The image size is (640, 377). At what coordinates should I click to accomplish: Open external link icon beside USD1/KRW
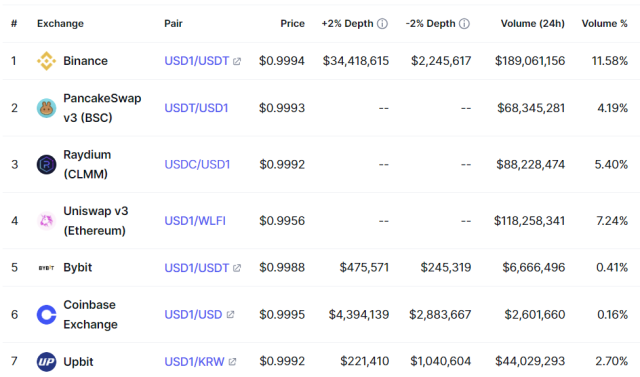[232, 362]
